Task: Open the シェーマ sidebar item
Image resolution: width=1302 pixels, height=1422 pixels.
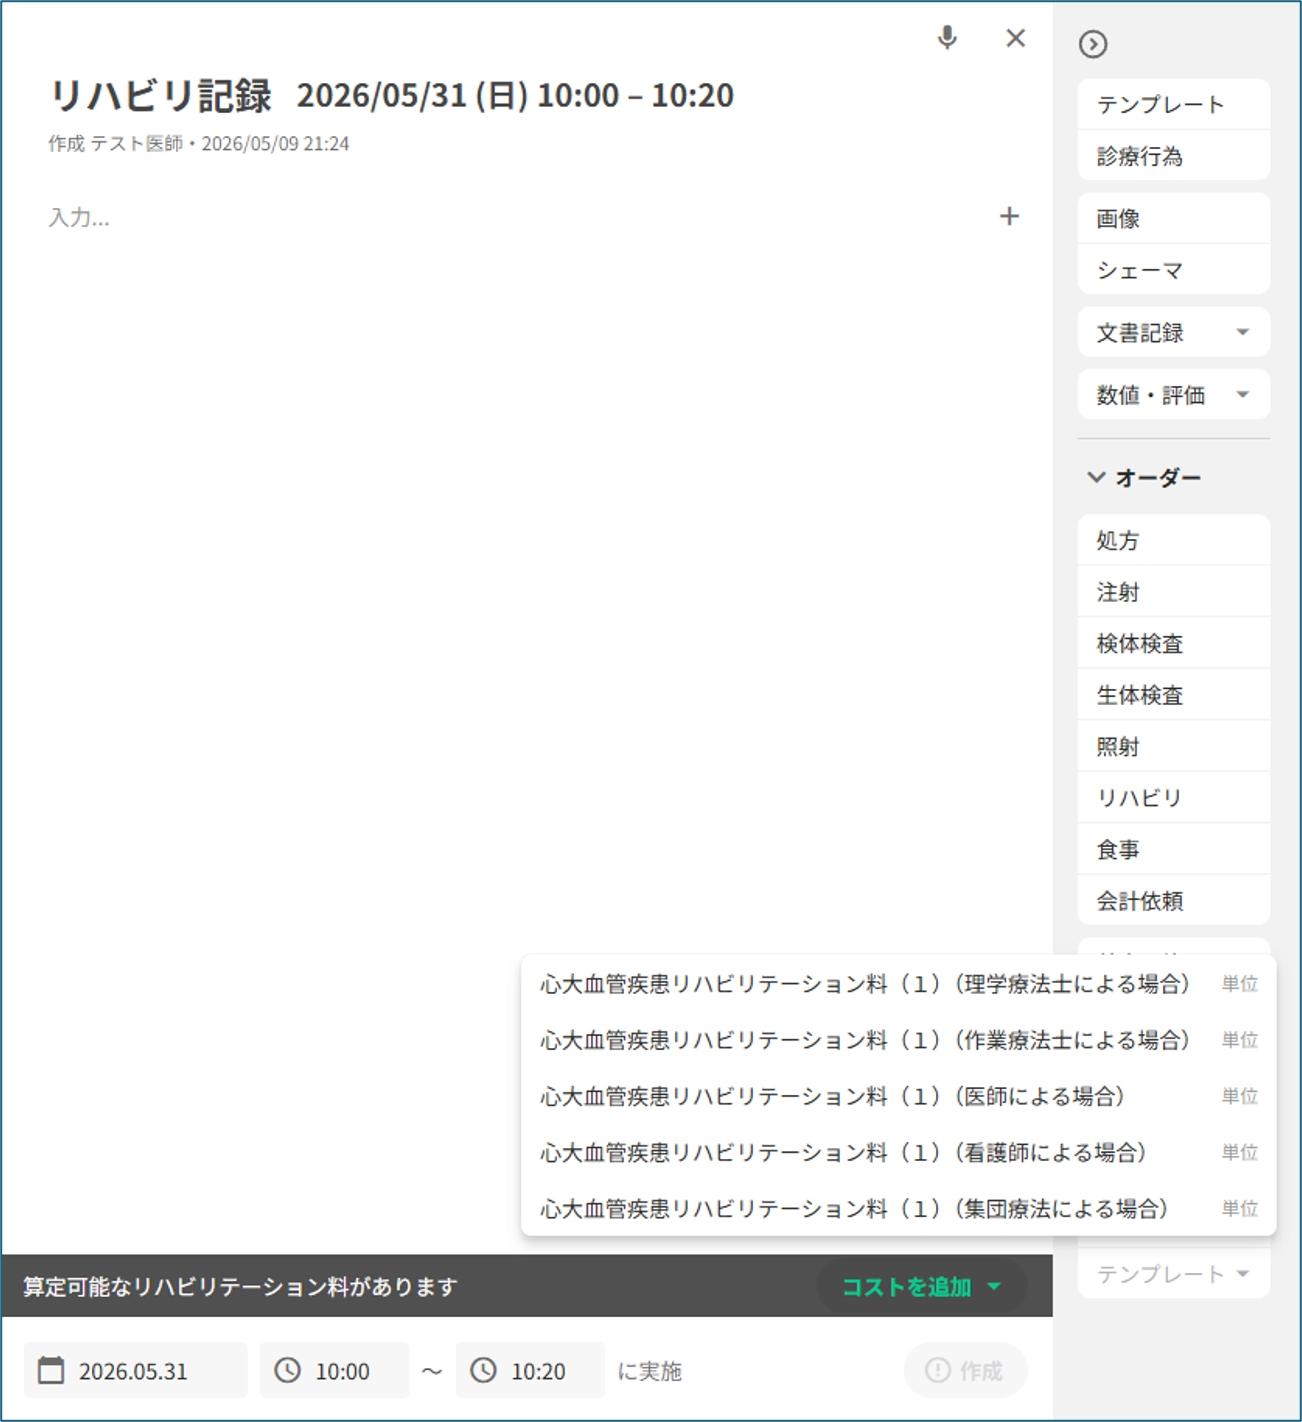Action: pyautogui.click(x=1173, y=270)
